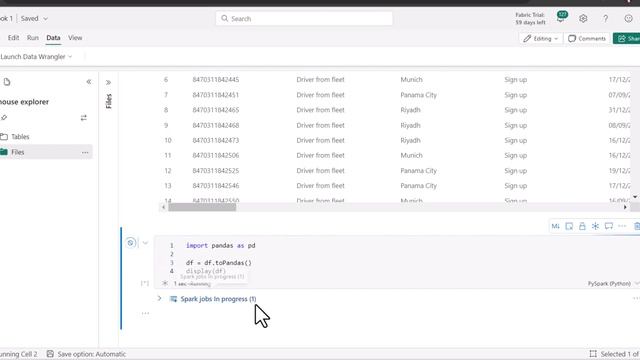Viewport: 640px width, 360px height.
Task: Expand Spark jobs in progress details
Action: pos(160,299)
